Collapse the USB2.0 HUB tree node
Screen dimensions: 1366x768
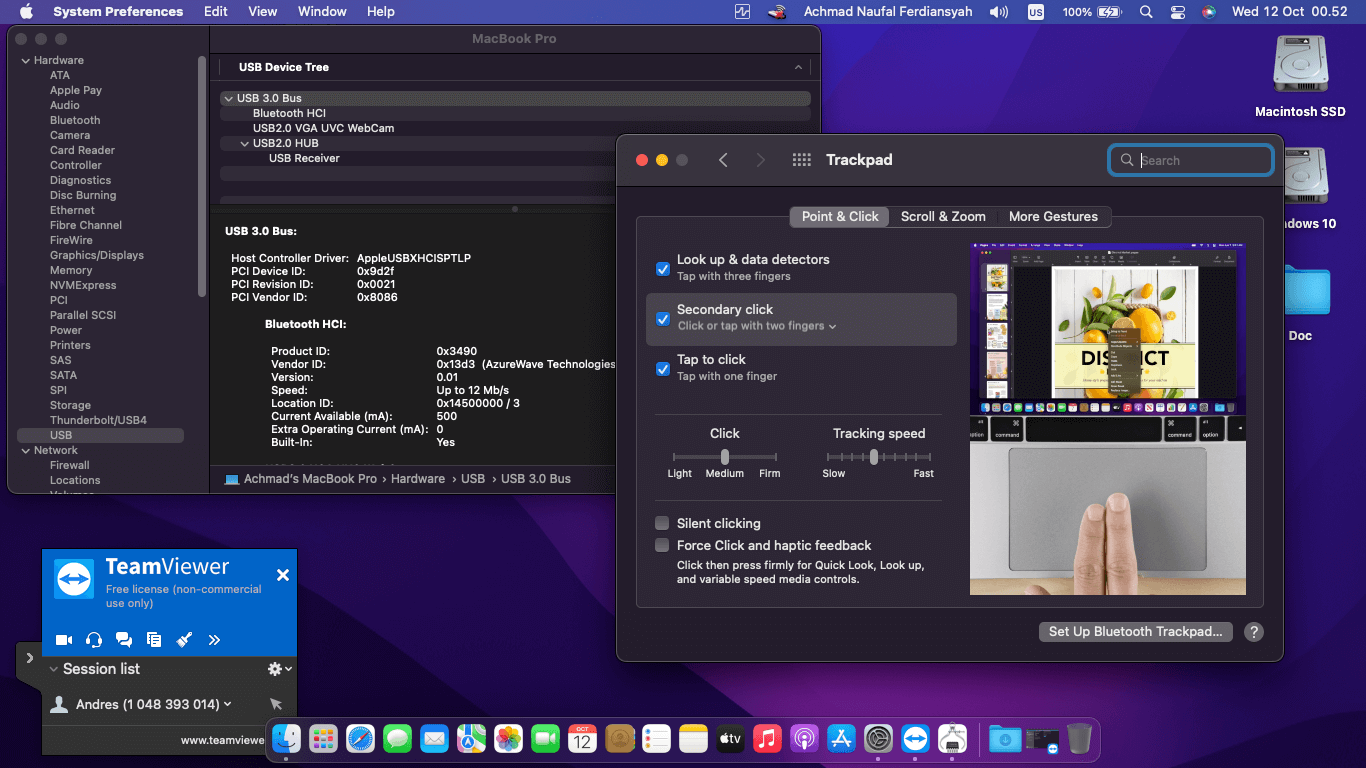pyautogui.click(x=244, y=143)
